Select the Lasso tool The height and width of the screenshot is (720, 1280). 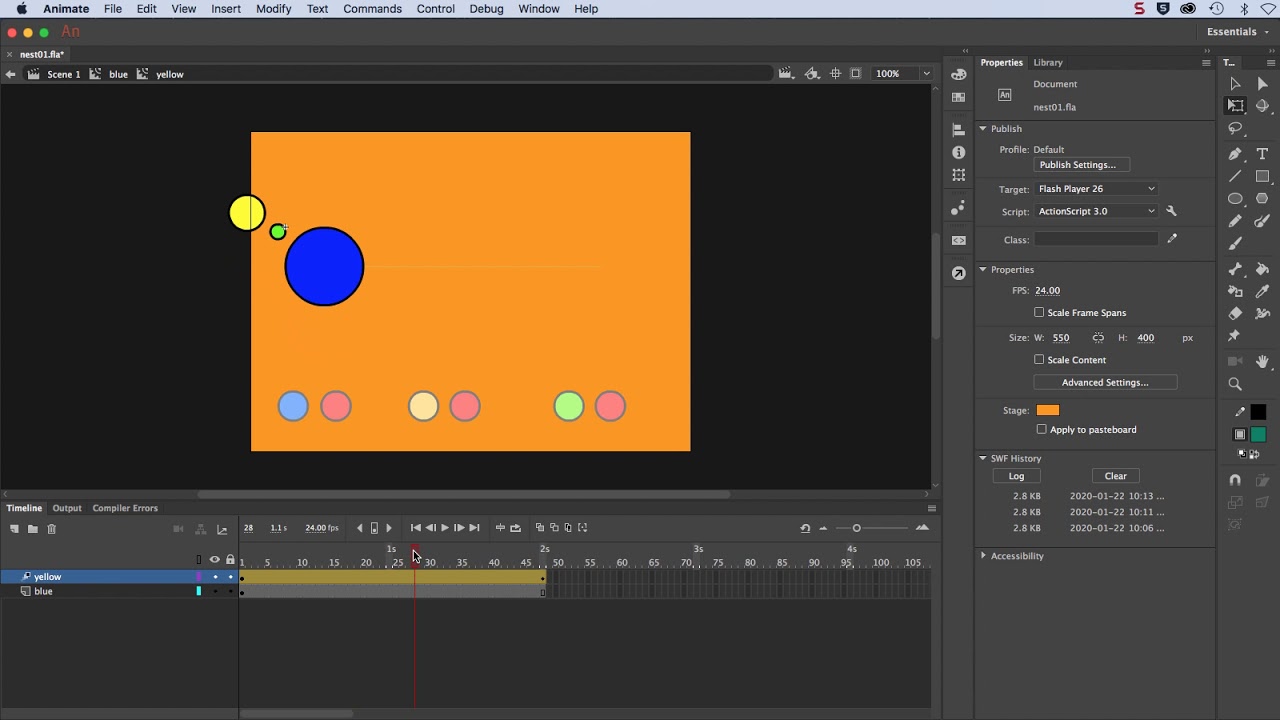(1235, 129)
